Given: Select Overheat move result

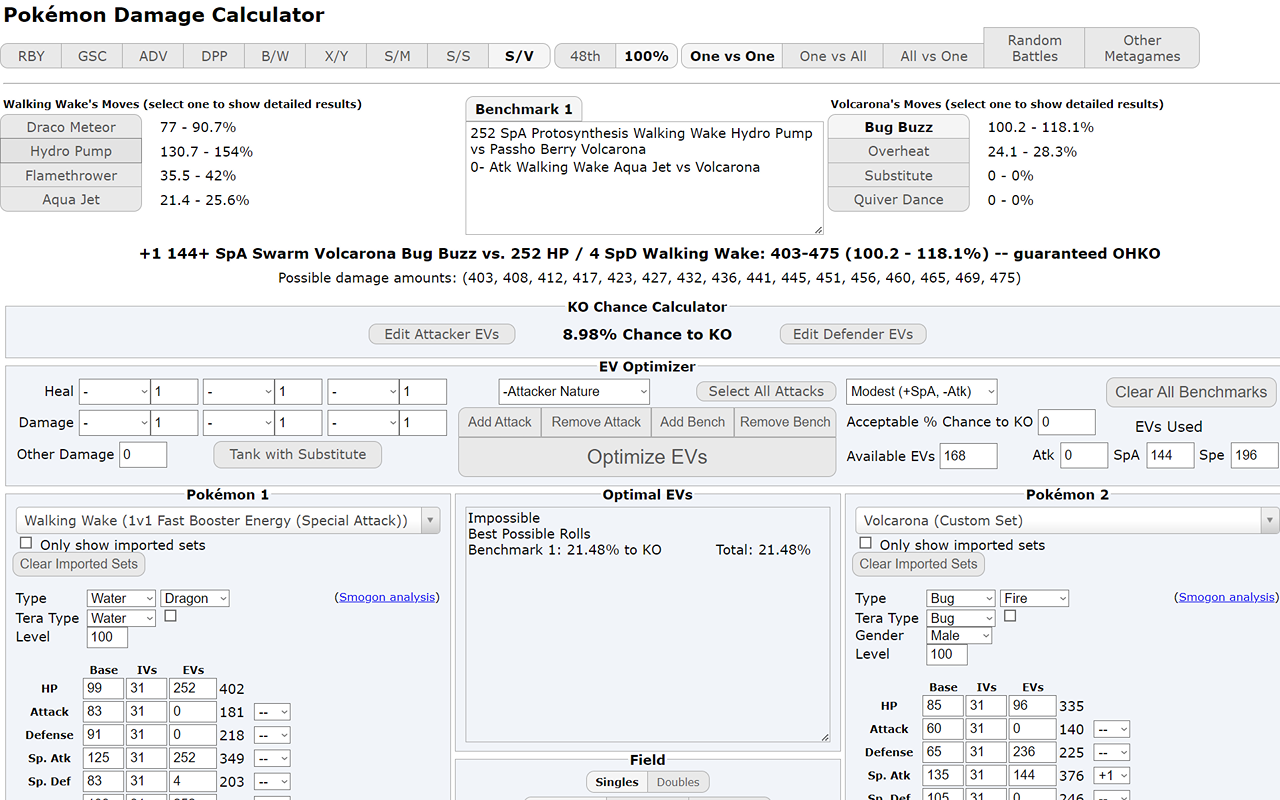Looking at the screenshot, I should click(899, 151).
